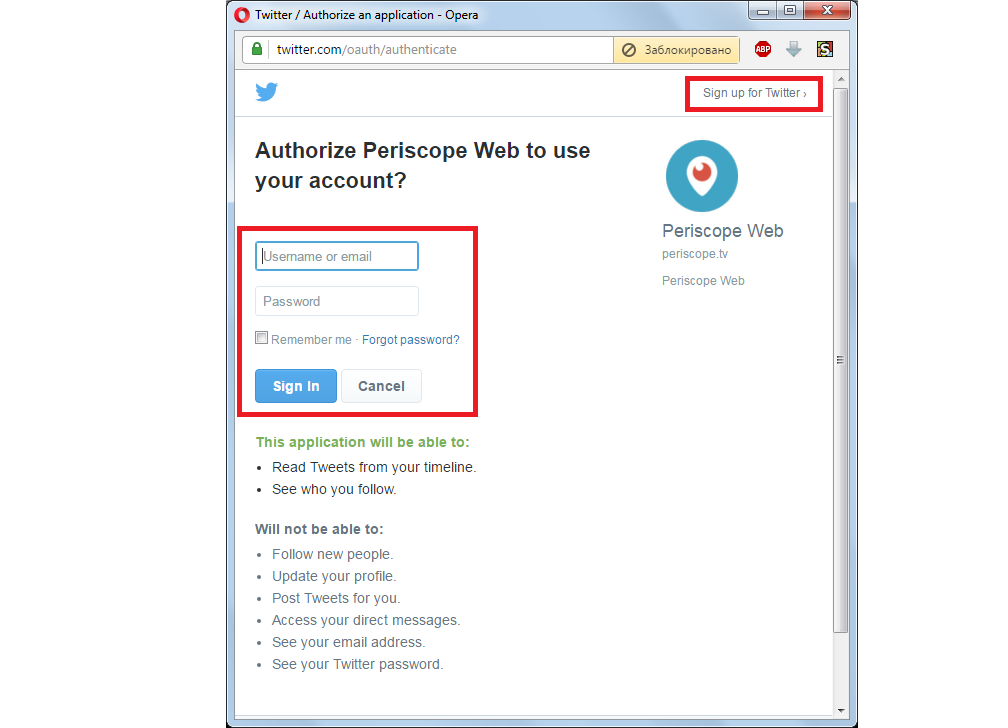
Task: Enable the Remember me checkbox
Action: coord(261,338)
